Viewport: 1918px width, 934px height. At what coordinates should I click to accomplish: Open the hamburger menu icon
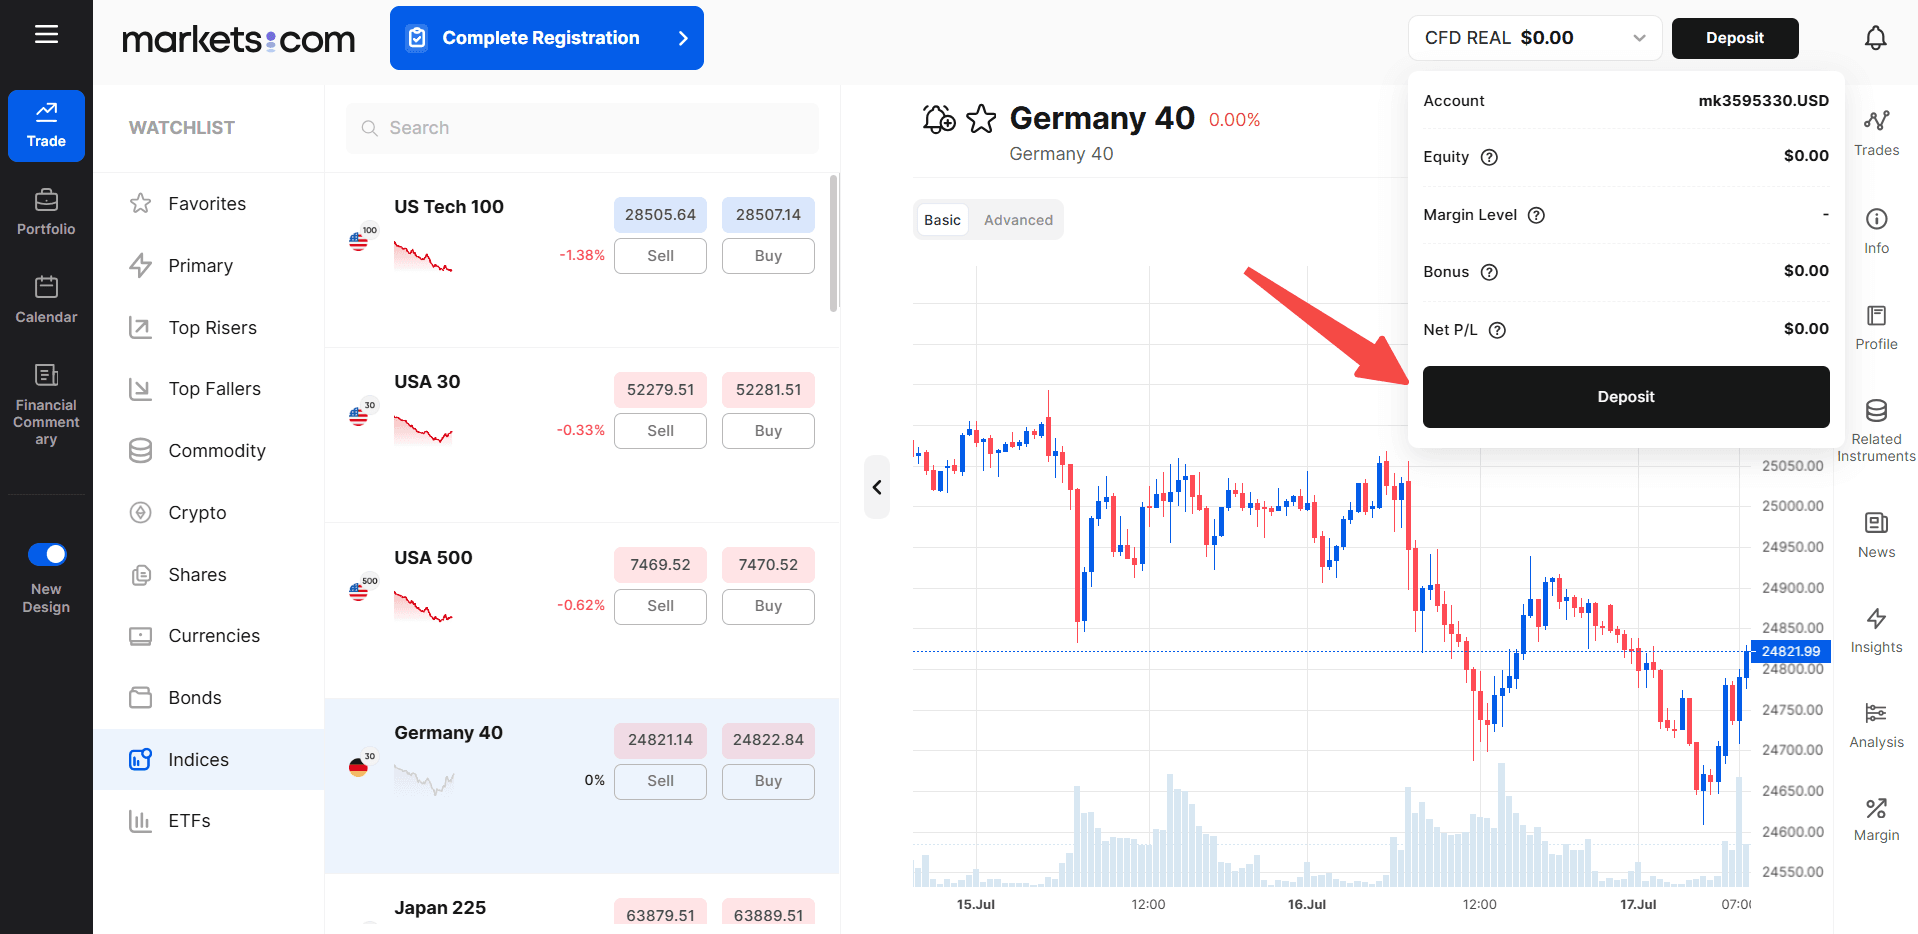point(46,35)
